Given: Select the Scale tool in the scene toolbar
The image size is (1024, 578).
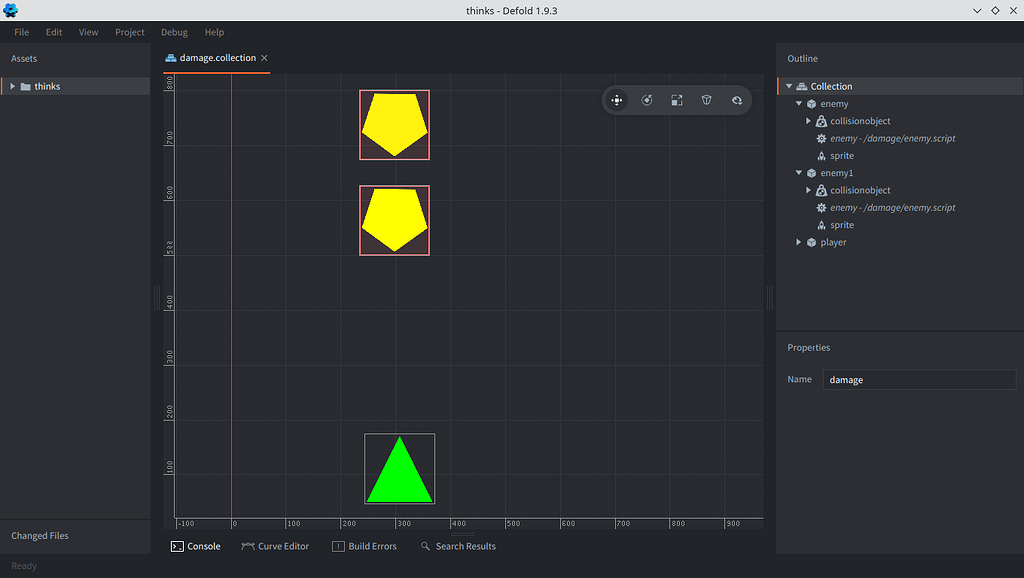Looking at the screenshot, I should click(677, 100).
